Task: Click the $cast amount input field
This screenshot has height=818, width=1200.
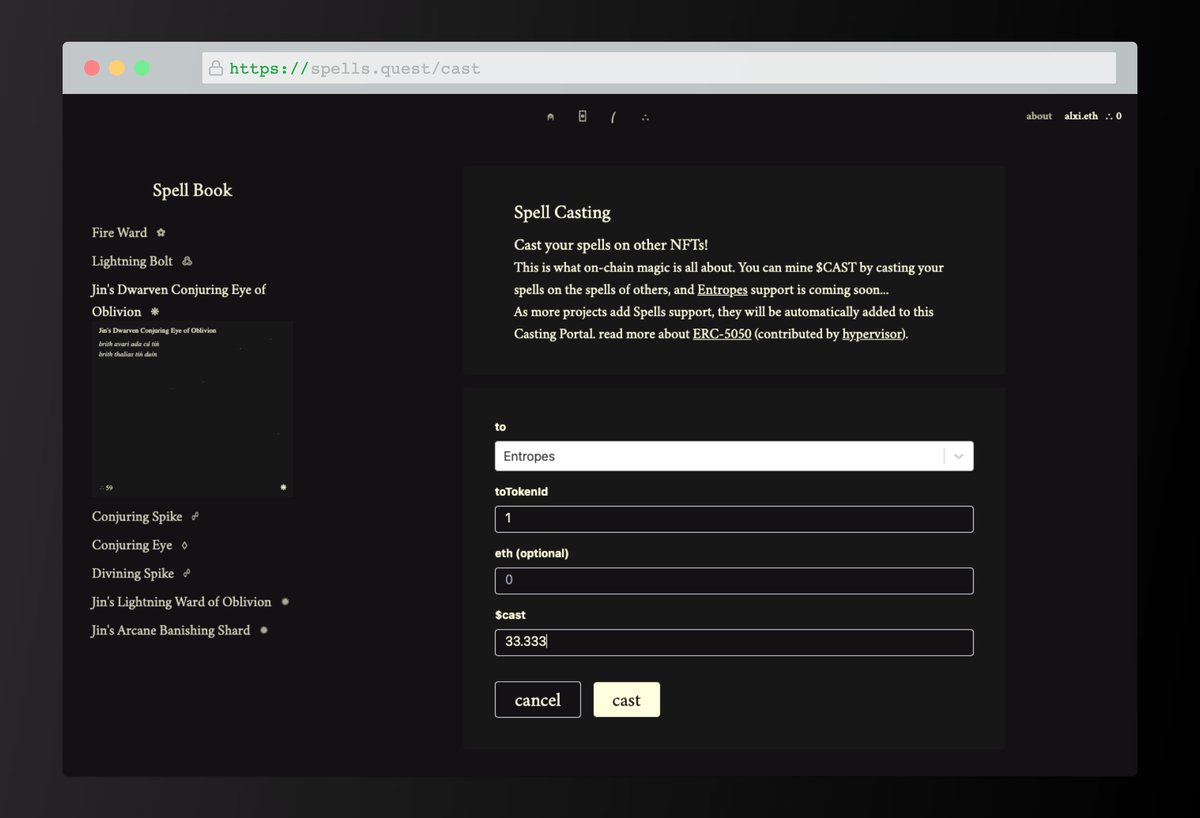Action: coord(733,642)
